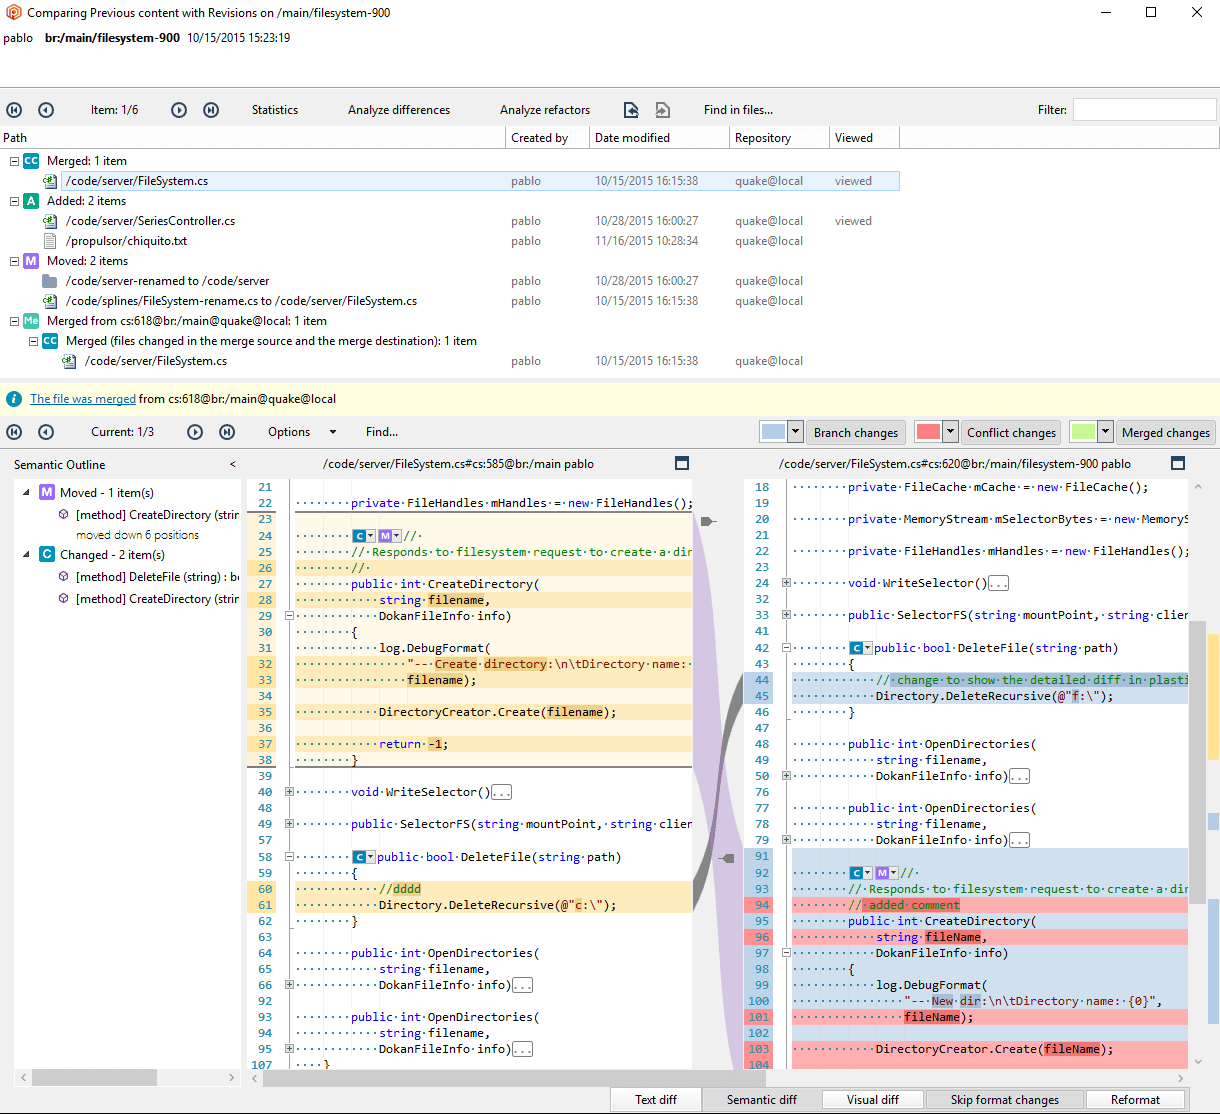The width and height of the screenshot is (1220, 1114).
Task: Go to the first difference beside 'Current: 1/3'
Action: click(14, 432)
